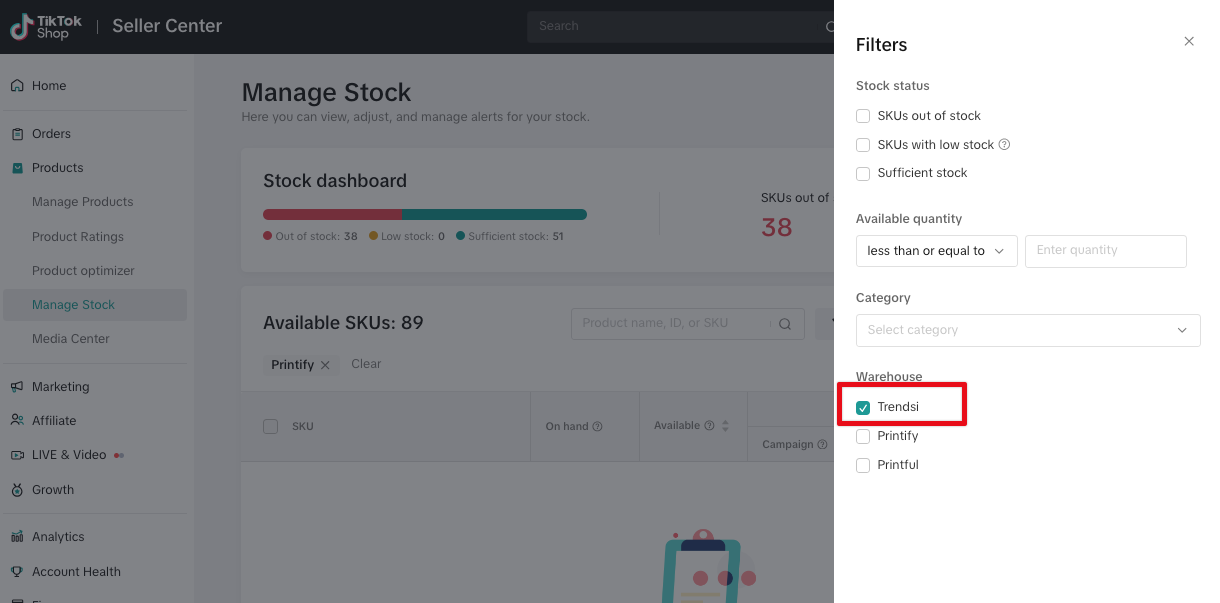Viewport: 1220px width, 603px height.
Task: Remove the Printify filter chip
Action: [325, 365]
